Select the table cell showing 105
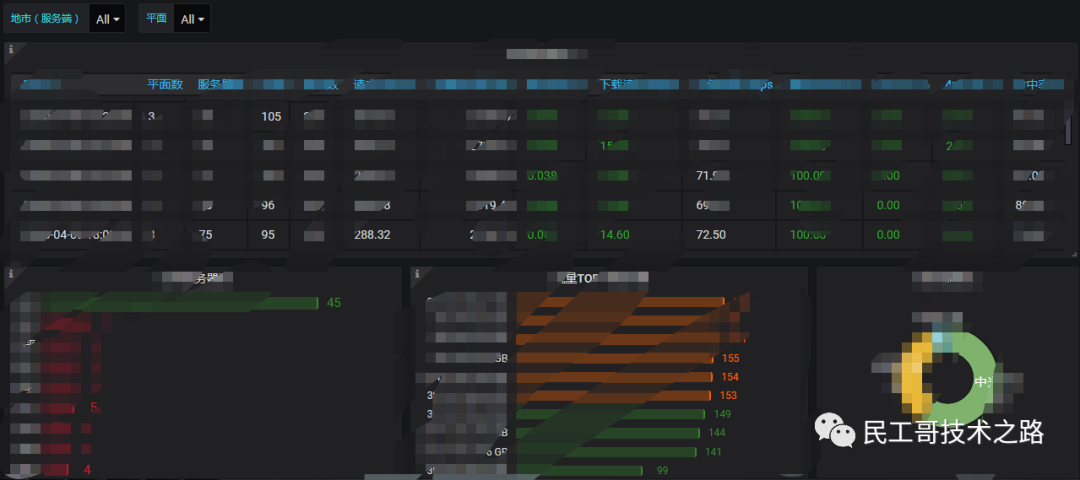The width and height of the screenshot is (1080, 480). coord(271,116)
